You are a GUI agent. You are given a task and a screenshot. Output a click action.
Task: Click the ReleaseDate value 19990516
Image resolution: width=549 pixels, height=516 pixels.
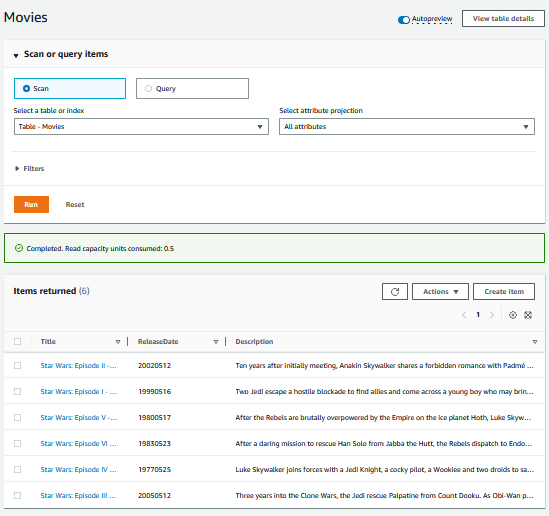(154, 391)
